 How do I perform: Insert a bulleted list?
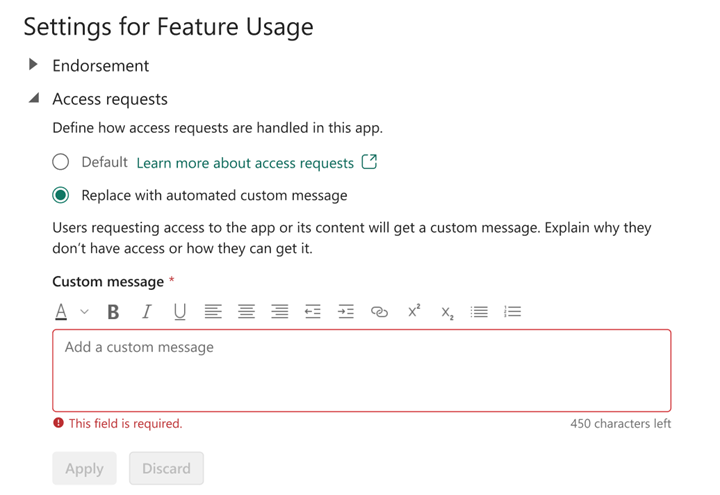click(x=480, y=312)
